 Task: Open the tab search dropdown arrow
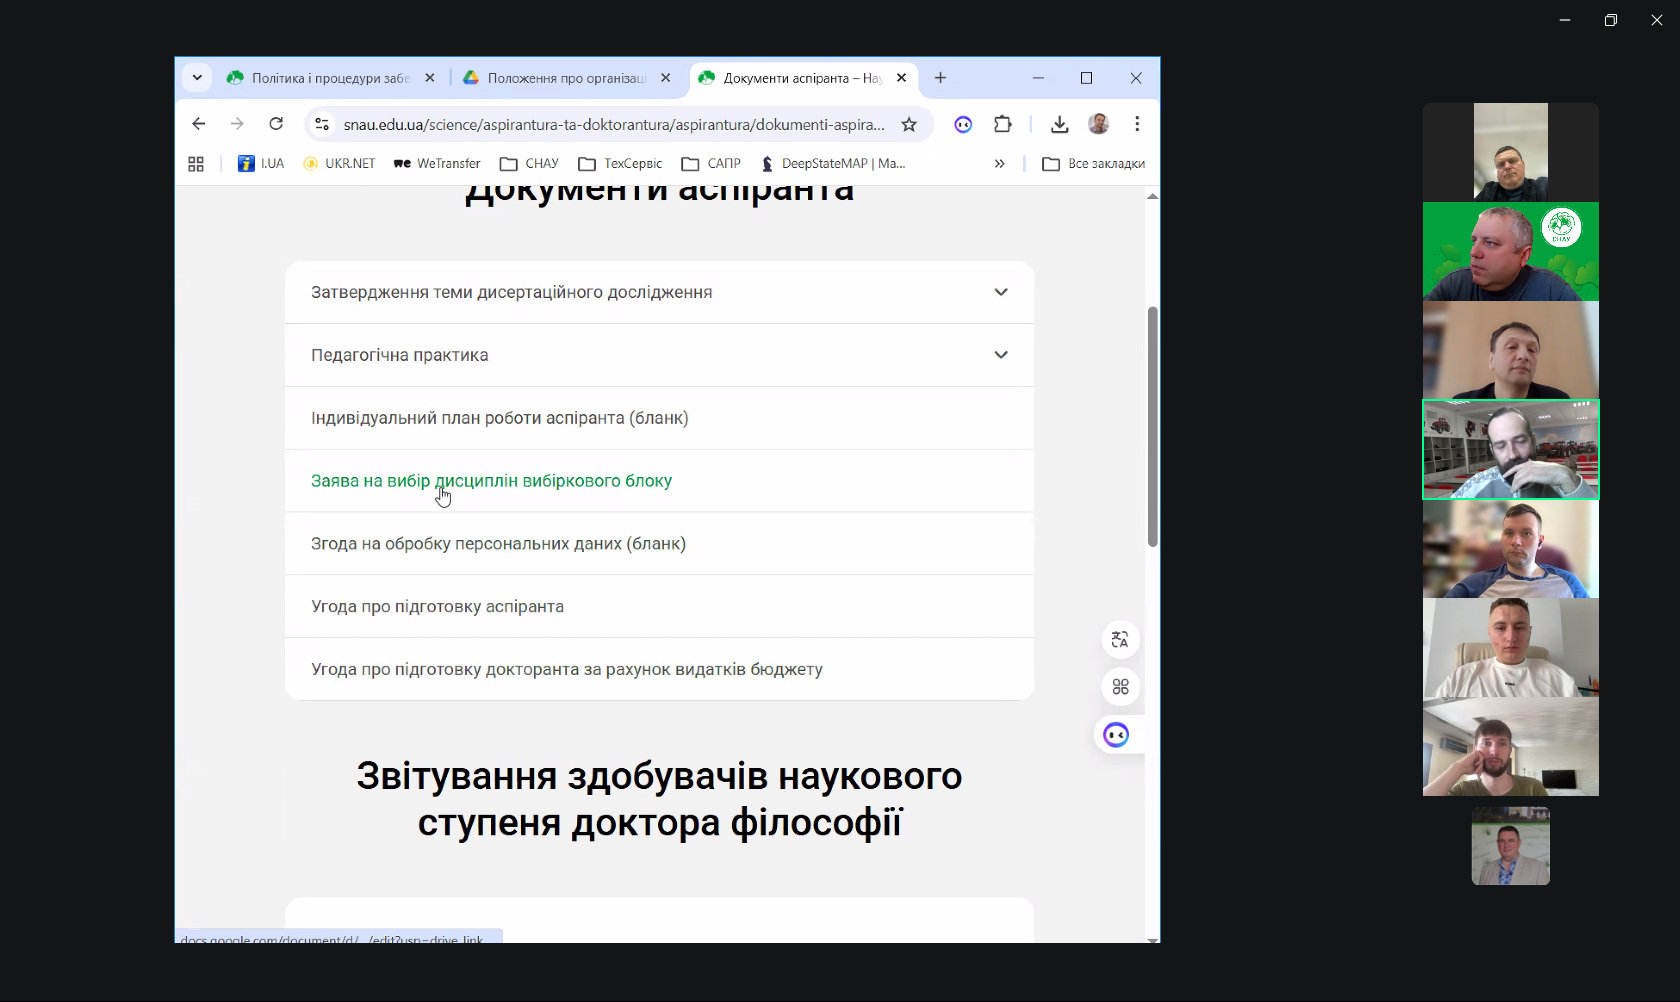tap(197, 78)
